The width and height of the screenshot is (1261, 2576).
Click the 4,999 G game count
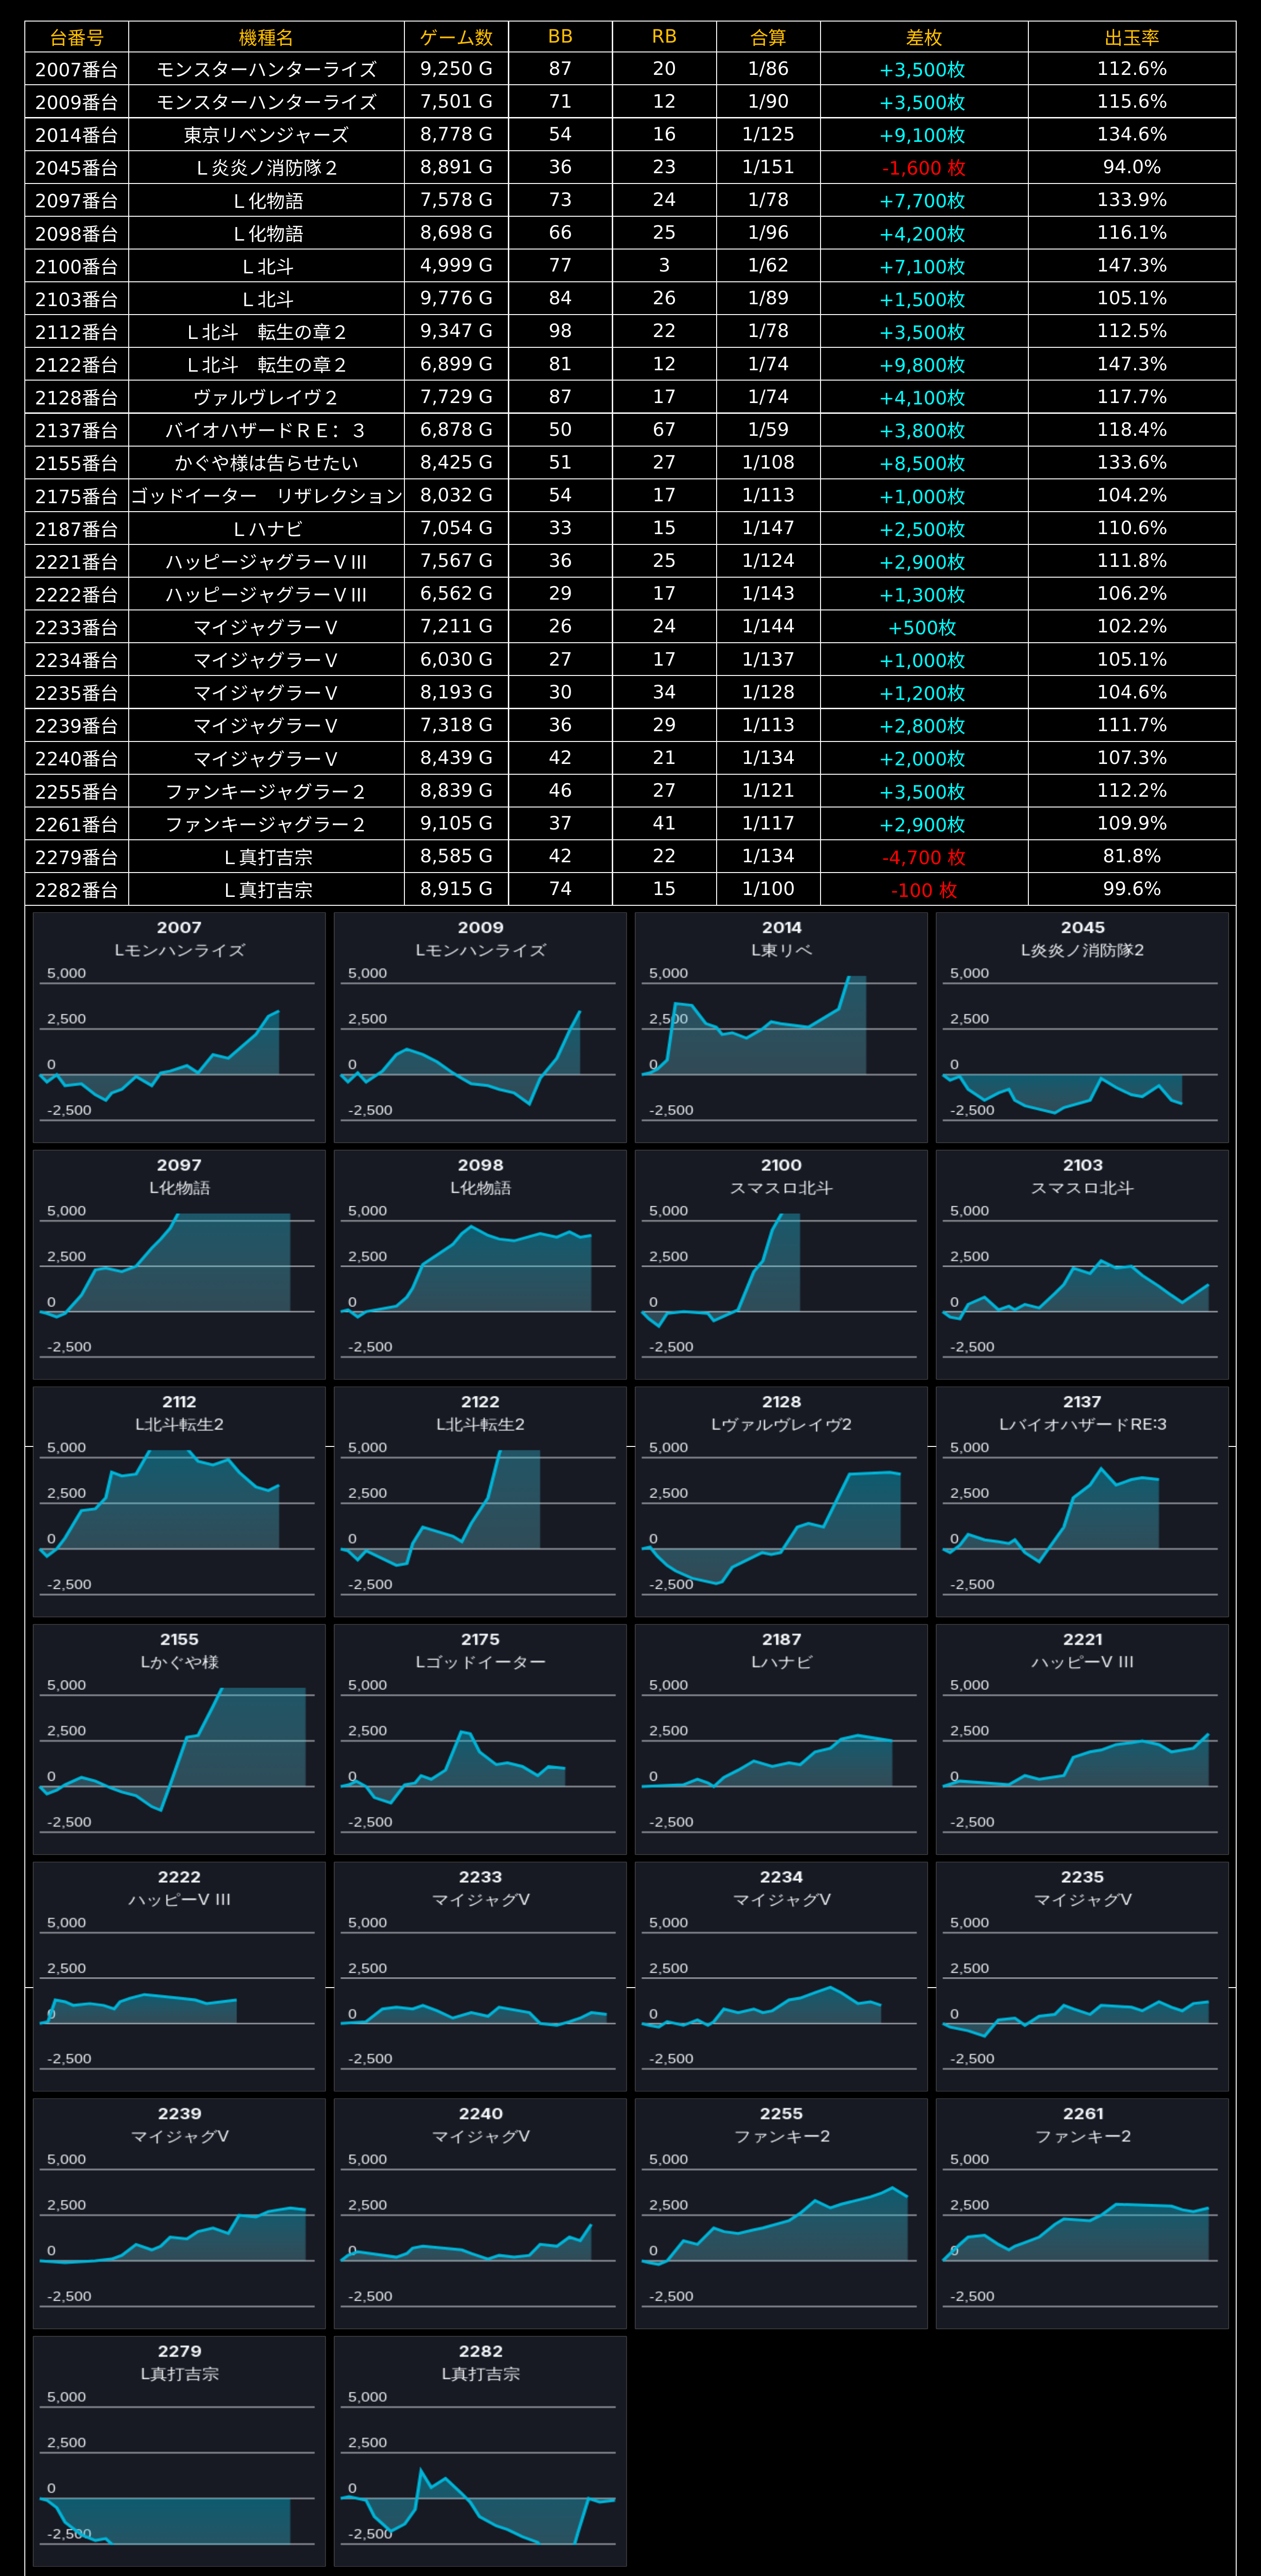pyautogui.click(x=457, y=266)
